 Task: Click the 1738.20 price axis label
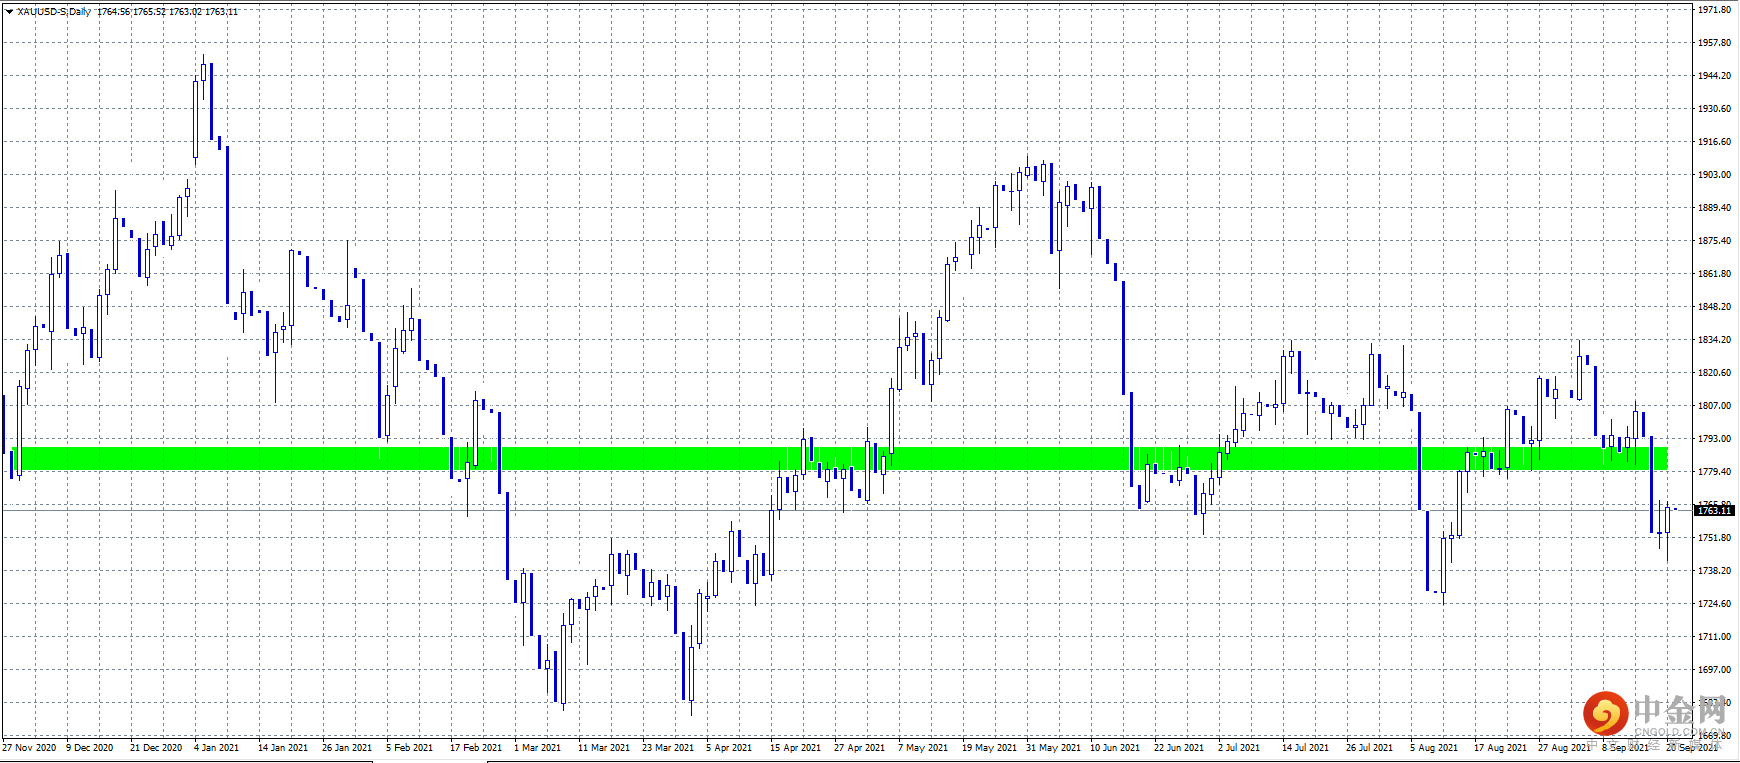1714,571
